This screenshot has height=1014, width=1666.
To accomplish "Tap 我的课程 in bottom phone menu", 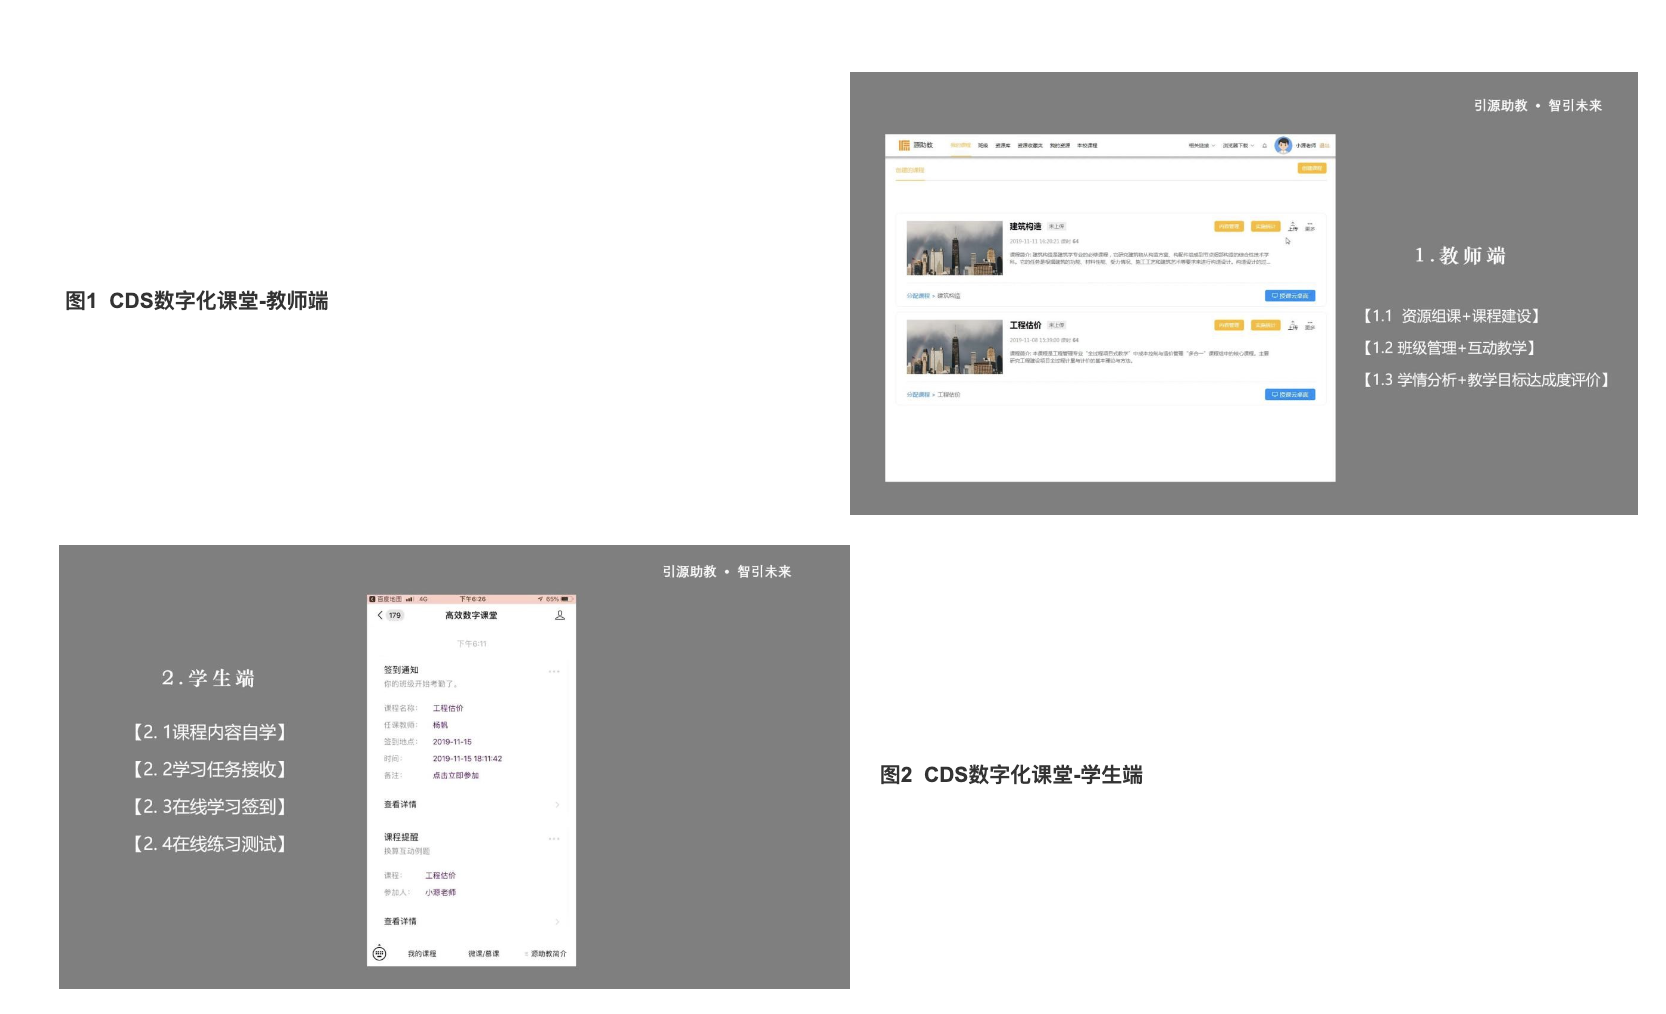I will [x=422, y=954].
